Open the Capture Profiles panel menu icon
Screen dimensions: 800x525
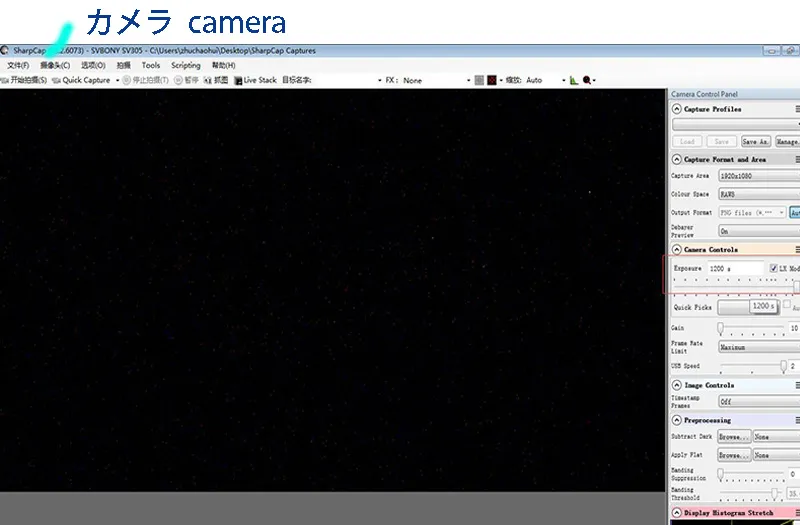(x=796, y=109)
